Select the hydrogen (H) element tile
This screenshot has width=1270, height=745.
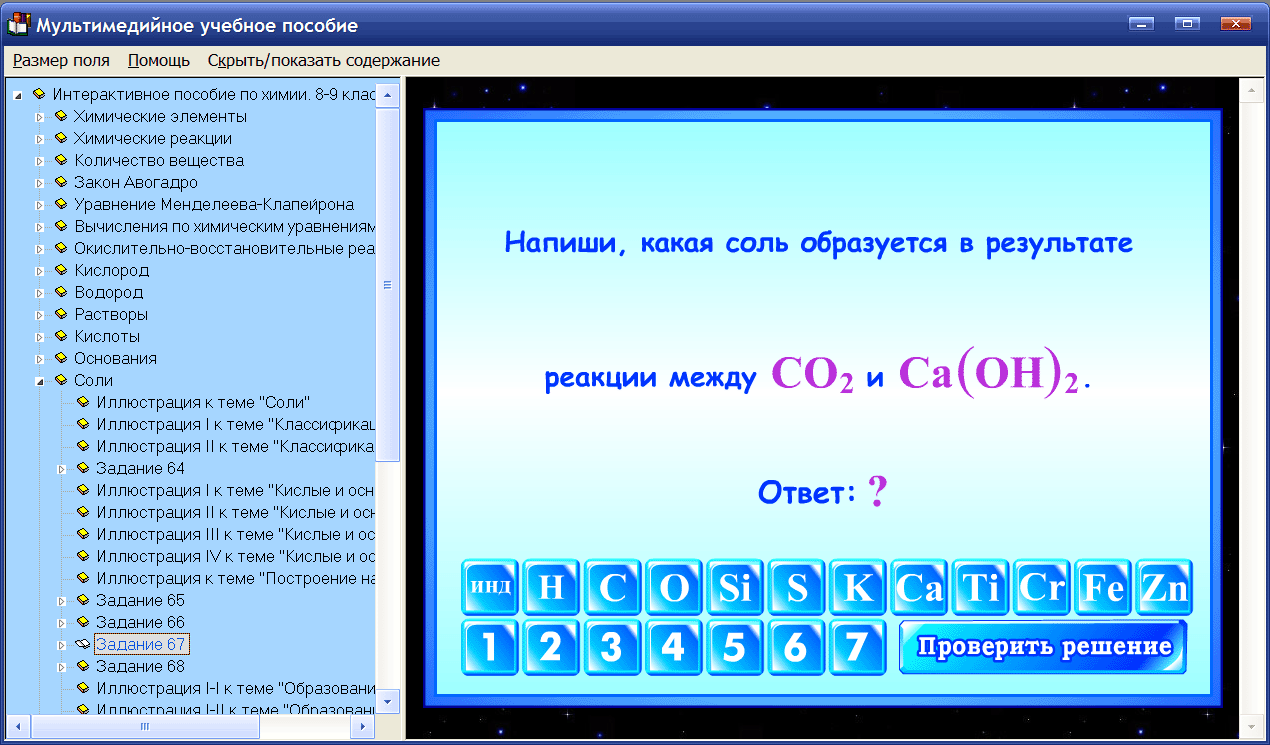point(551,588)
